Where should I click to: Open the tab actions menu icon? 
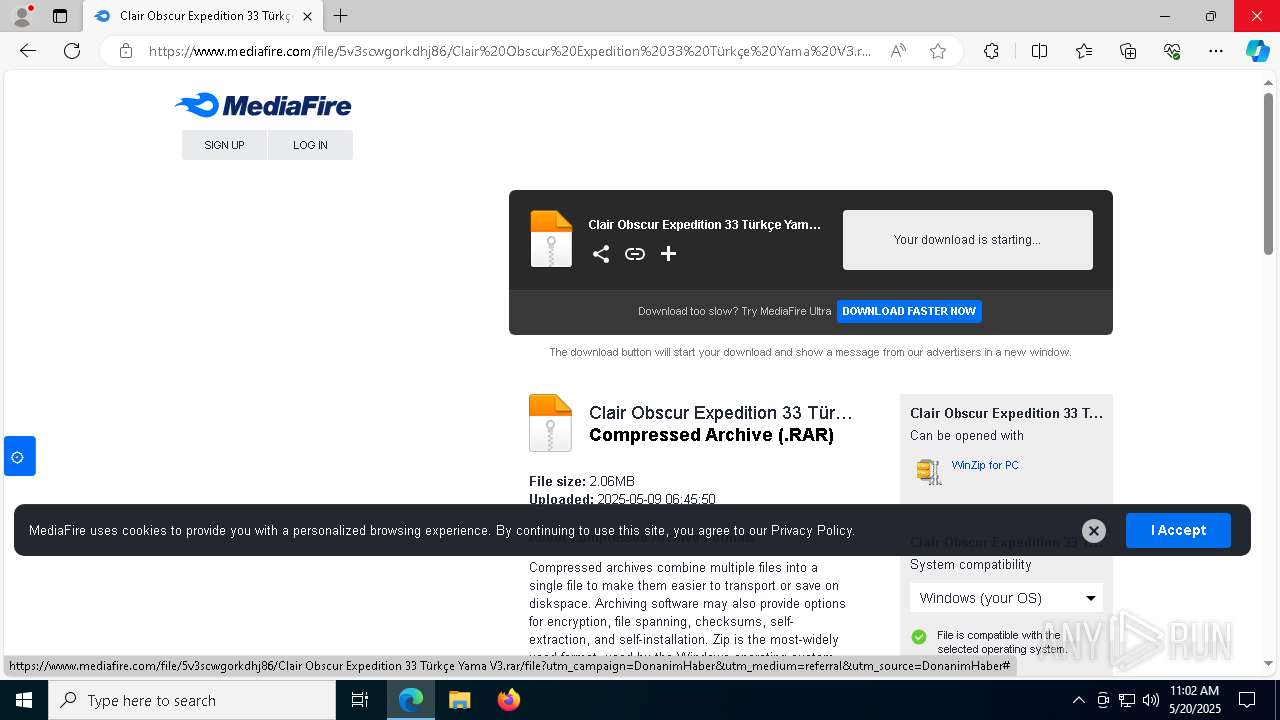coord(60,16)
